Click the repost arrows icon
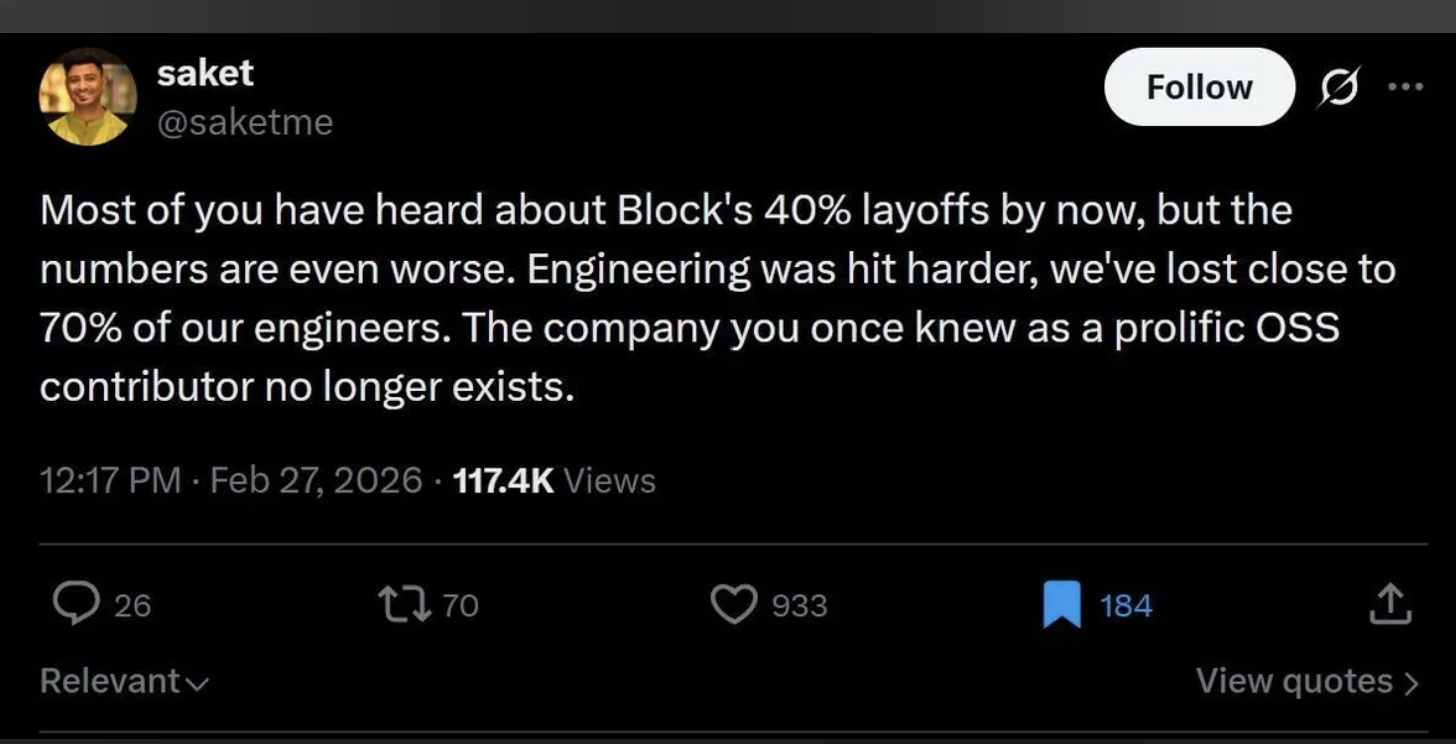1456x744 pixels. pos(404,605)
